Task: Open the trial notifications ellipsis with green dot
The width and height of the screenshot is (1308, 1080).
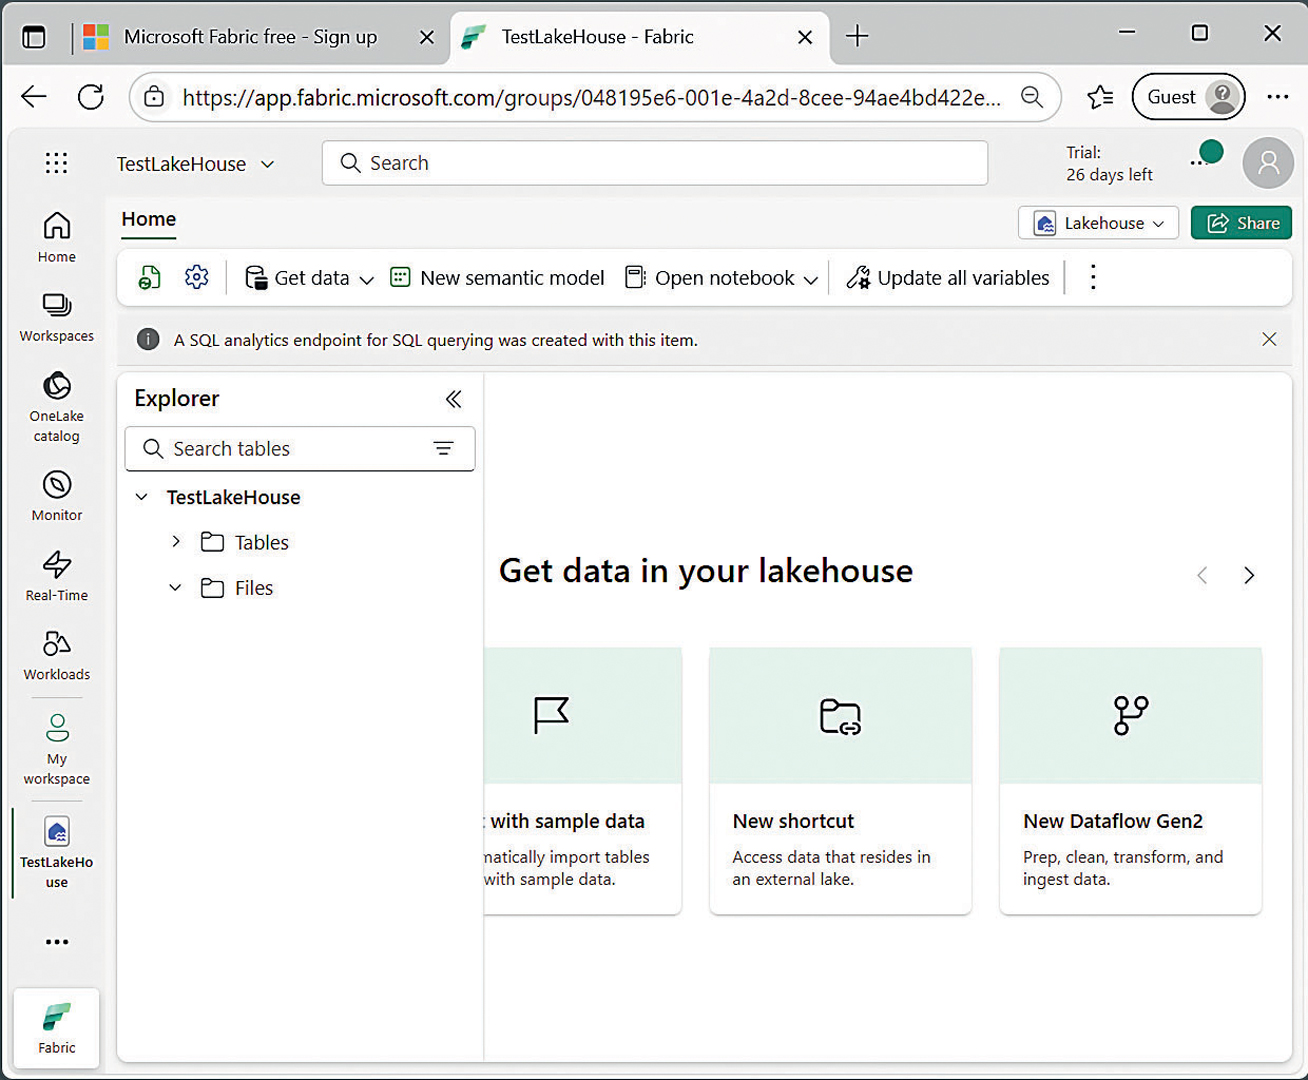Action: click(1205, 156)
